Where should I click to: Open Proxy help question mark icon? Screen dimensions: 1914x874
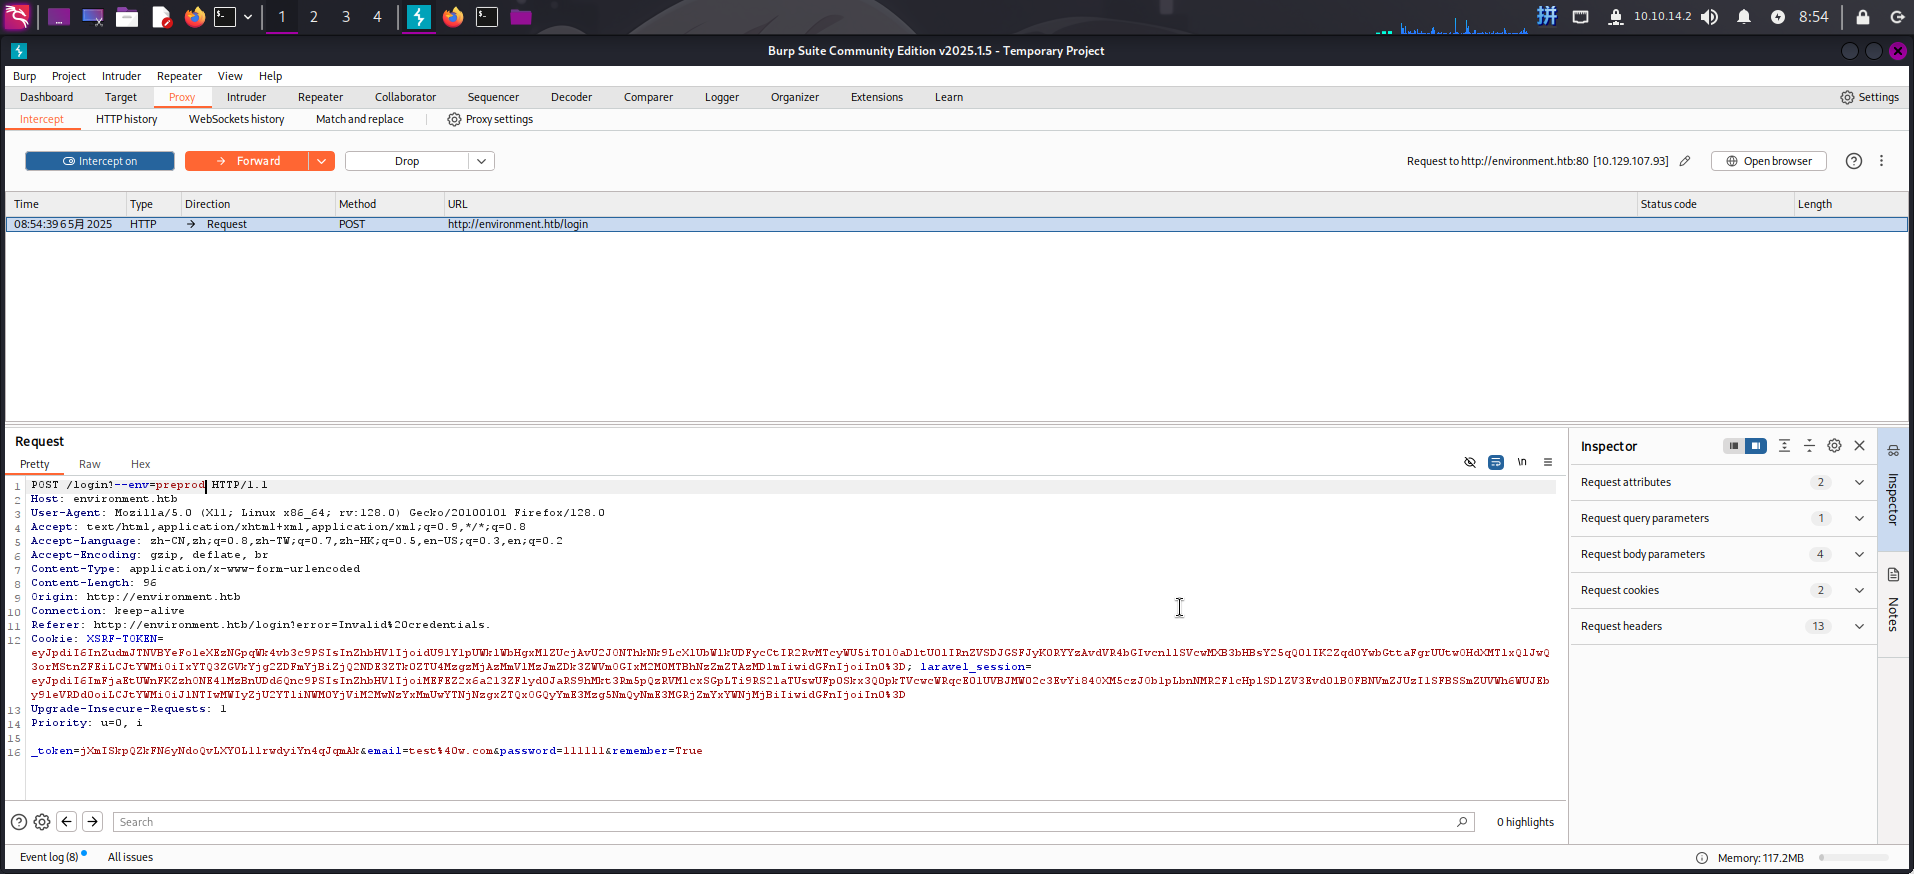pyautogui.click(x=1854, y=161)
